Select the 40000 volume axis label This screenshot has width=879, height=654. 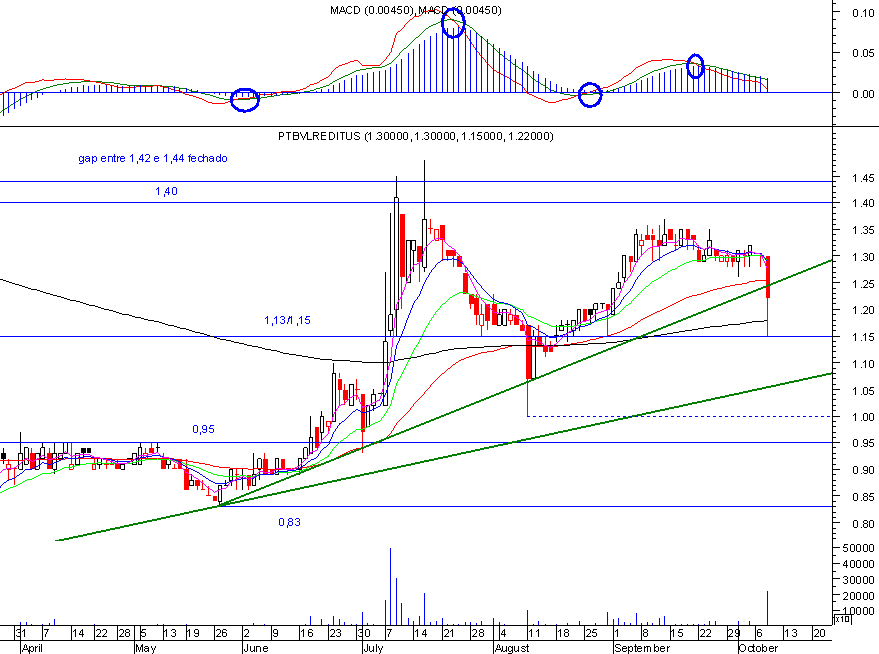(x=858, y=564)
